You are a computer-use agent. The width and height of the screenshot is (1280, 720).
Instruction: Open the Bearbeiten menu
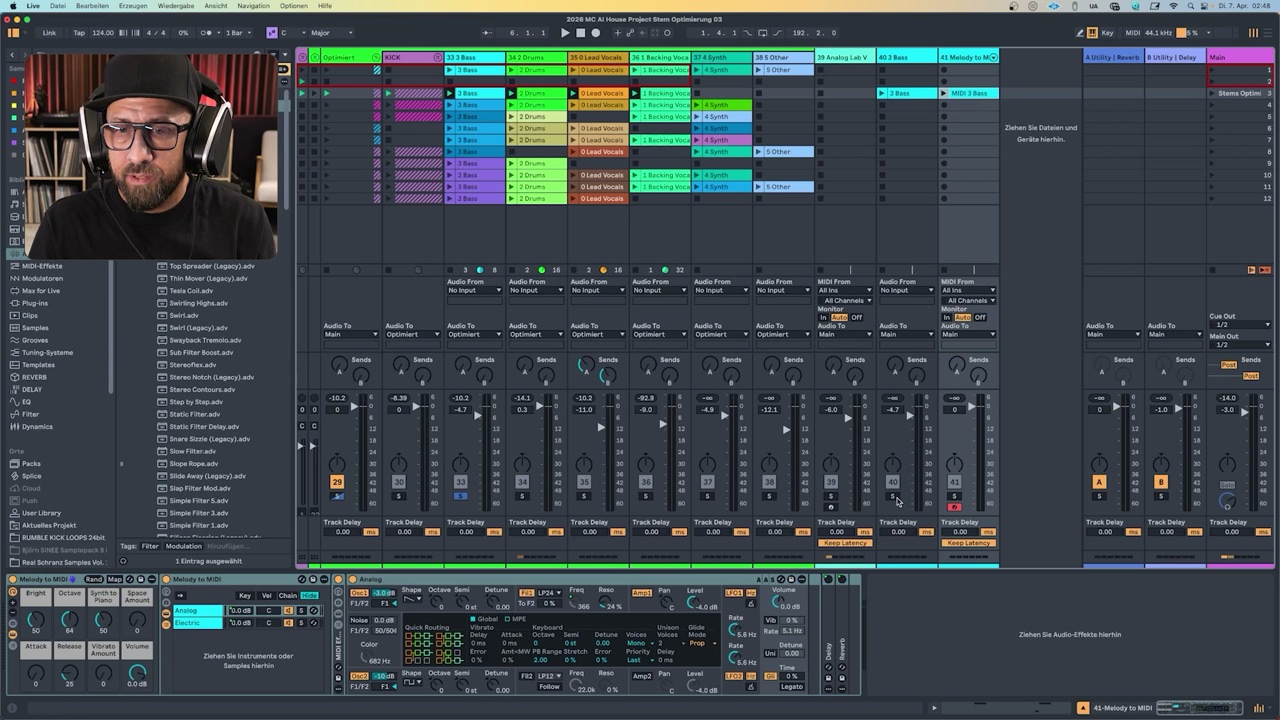point(92,6)
